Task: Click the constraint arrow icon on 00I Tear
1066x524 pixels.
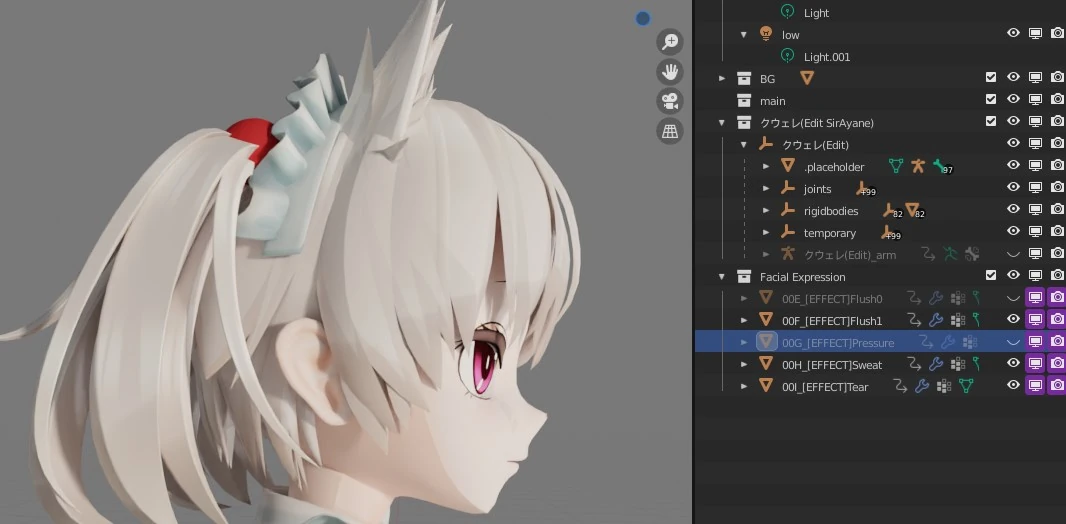Action: click(x=901, y=386)
